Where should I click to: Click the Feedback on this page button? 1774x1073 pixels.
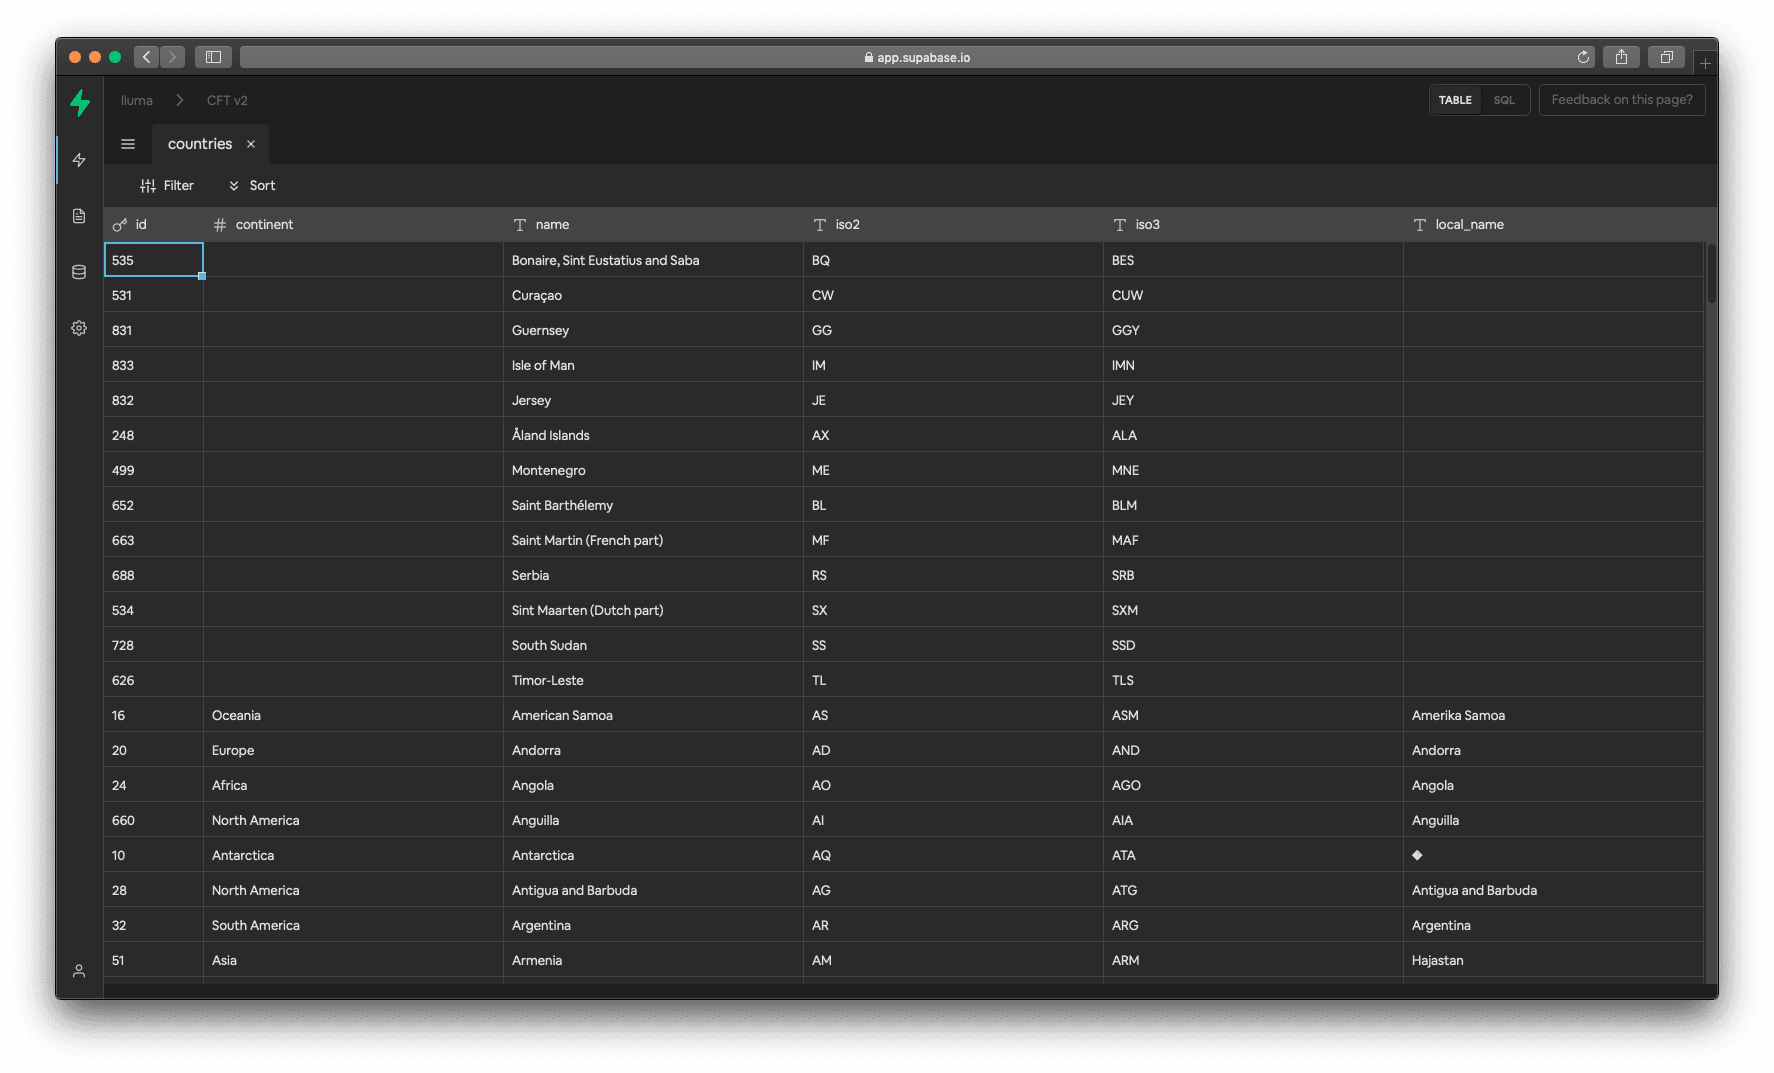click(1621, 100)
